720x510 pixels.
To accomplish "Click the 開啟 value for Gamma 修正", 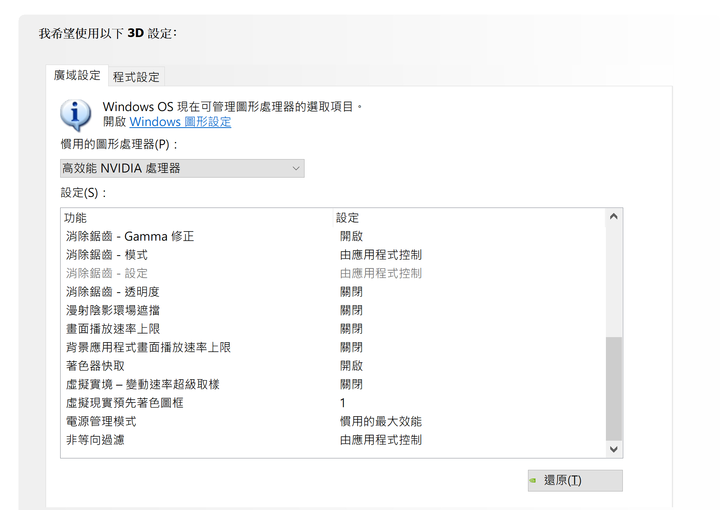I will point(351,236).
